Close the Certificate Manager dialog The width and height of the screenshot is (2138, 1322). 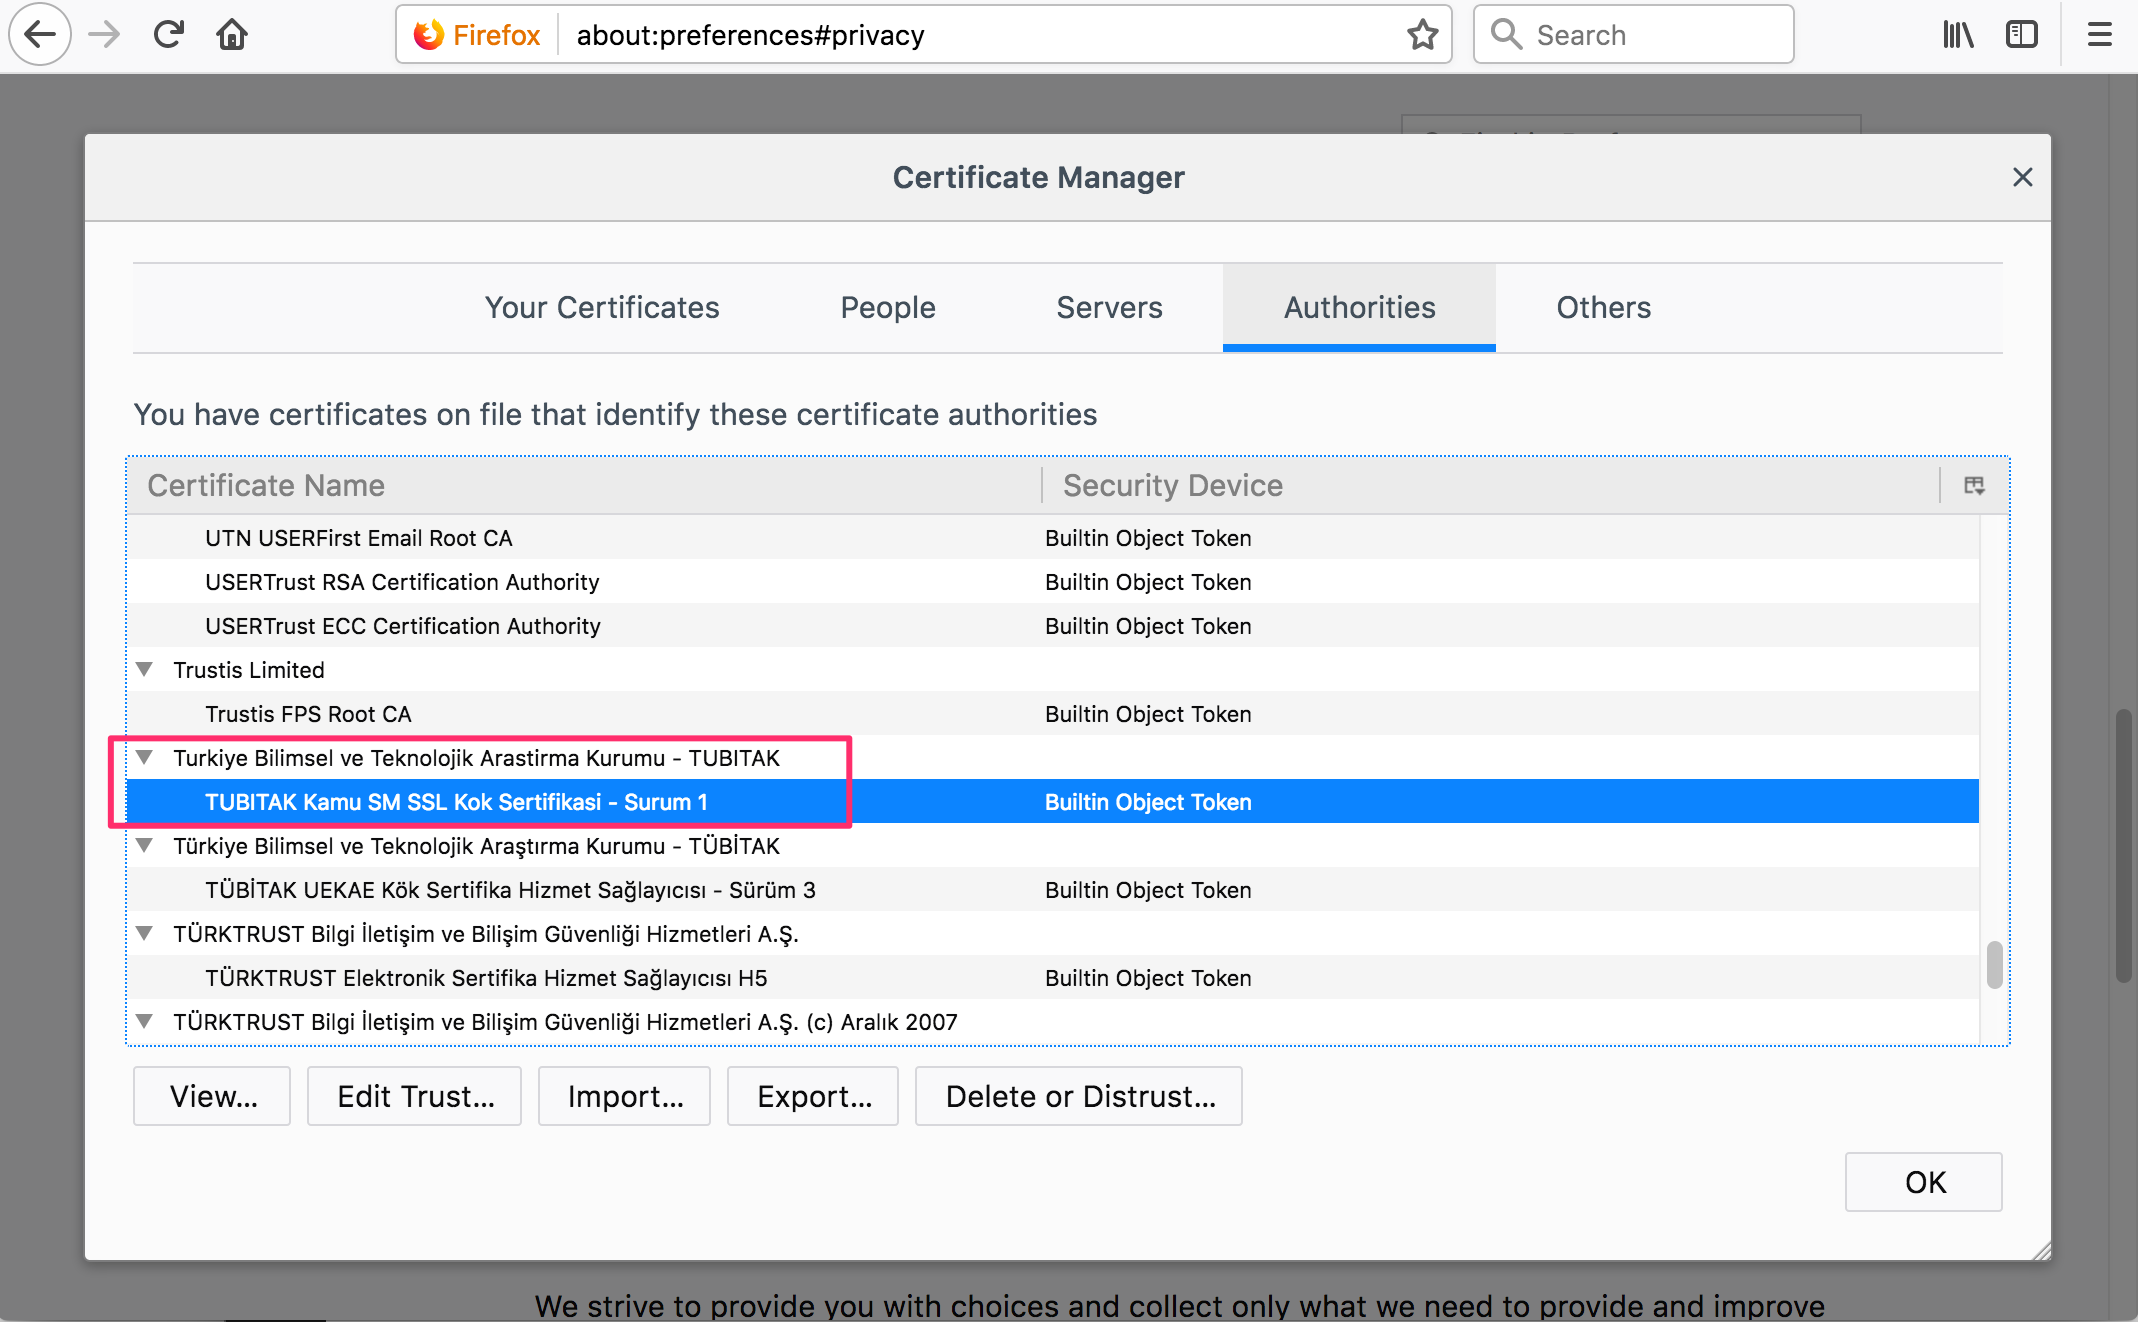pyautogui.click(x=2022, y=177)
